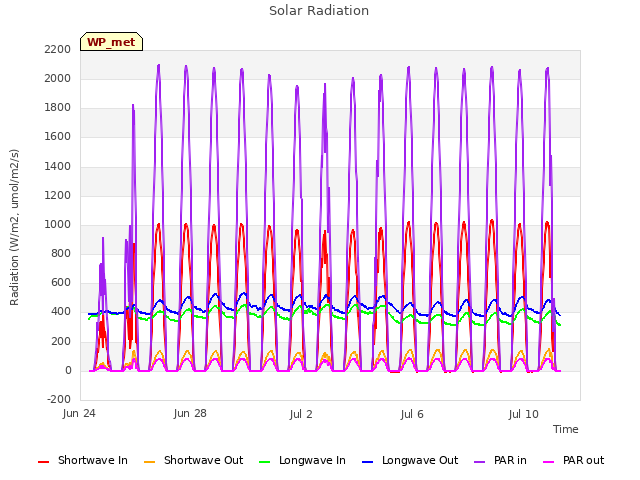Click the 1000 y-axis tick label
Image resolution: width=640 pixels, height=480 pixels.
point(58,224)
